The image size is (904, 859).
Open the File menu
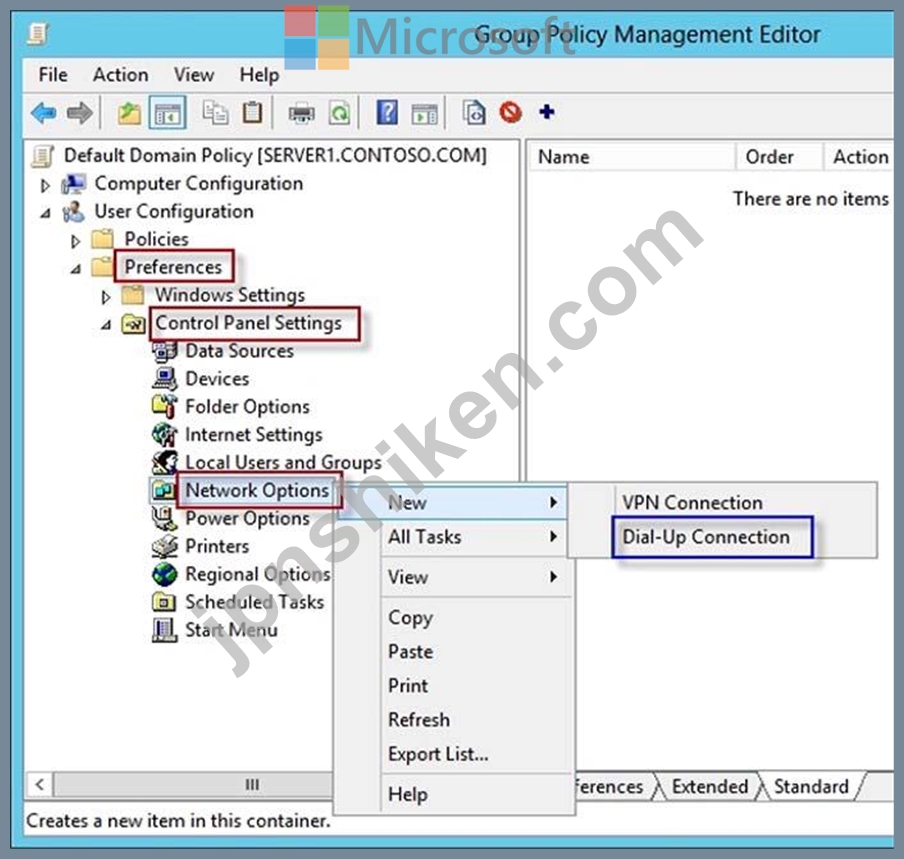pyautogui.click(x=53, y=74)
